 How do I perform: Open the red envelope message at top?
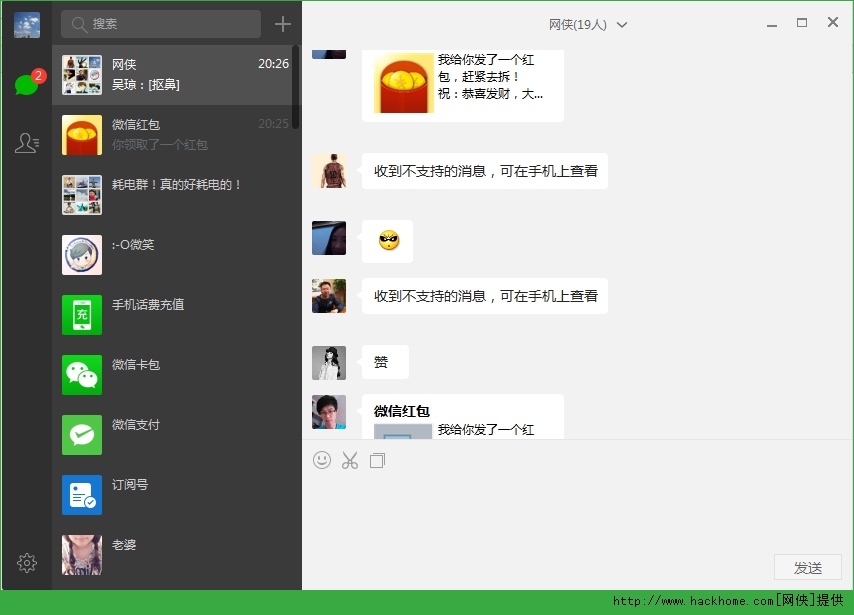[x=462, y=85]
